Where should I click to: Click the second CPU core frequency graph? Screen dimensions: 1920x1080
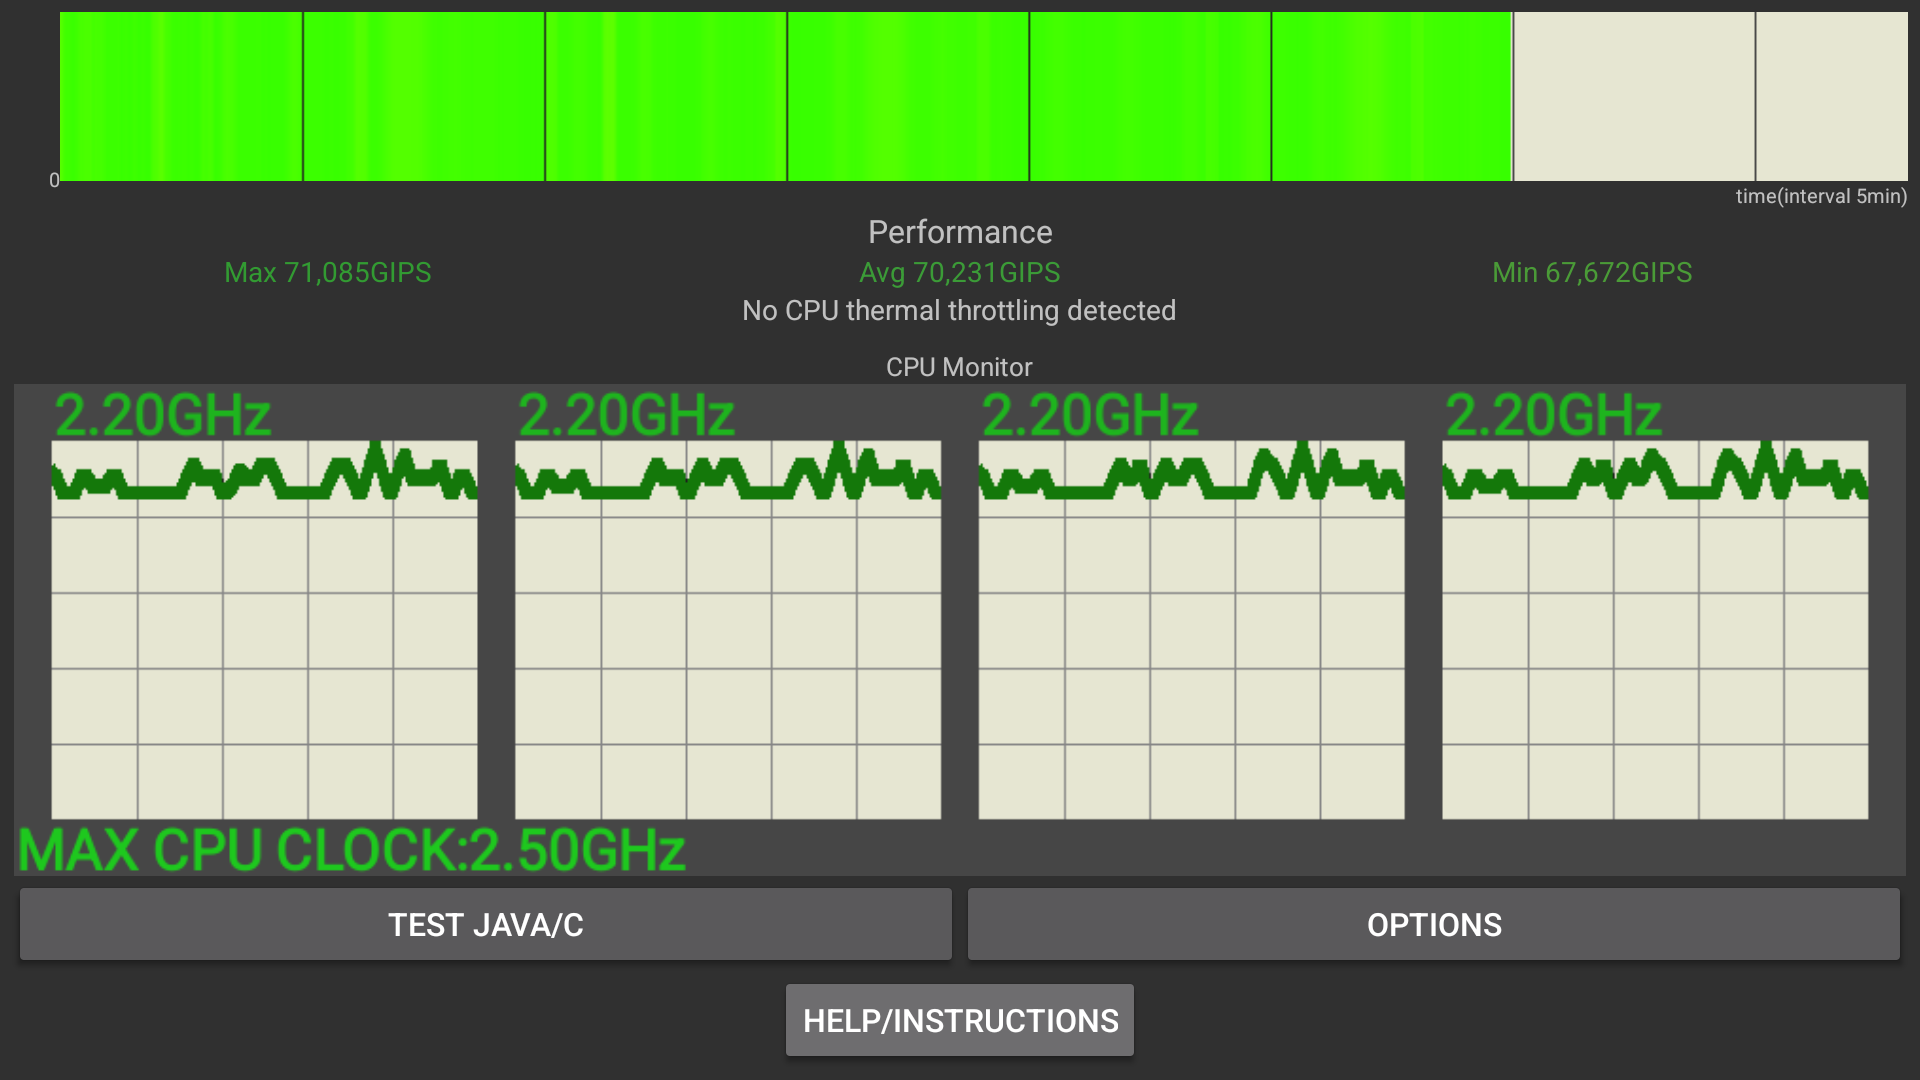click(728, 630)
